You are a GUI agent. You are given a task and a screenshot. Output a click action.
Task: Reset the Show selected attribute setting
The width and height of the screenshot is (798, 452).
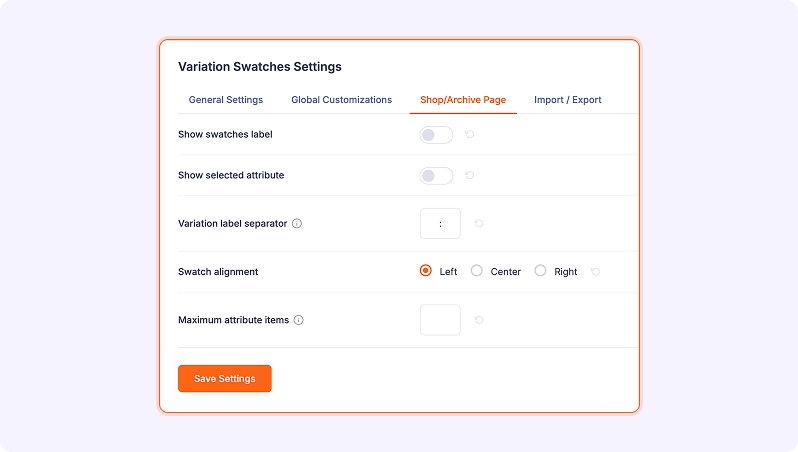(x=470, y=175)
